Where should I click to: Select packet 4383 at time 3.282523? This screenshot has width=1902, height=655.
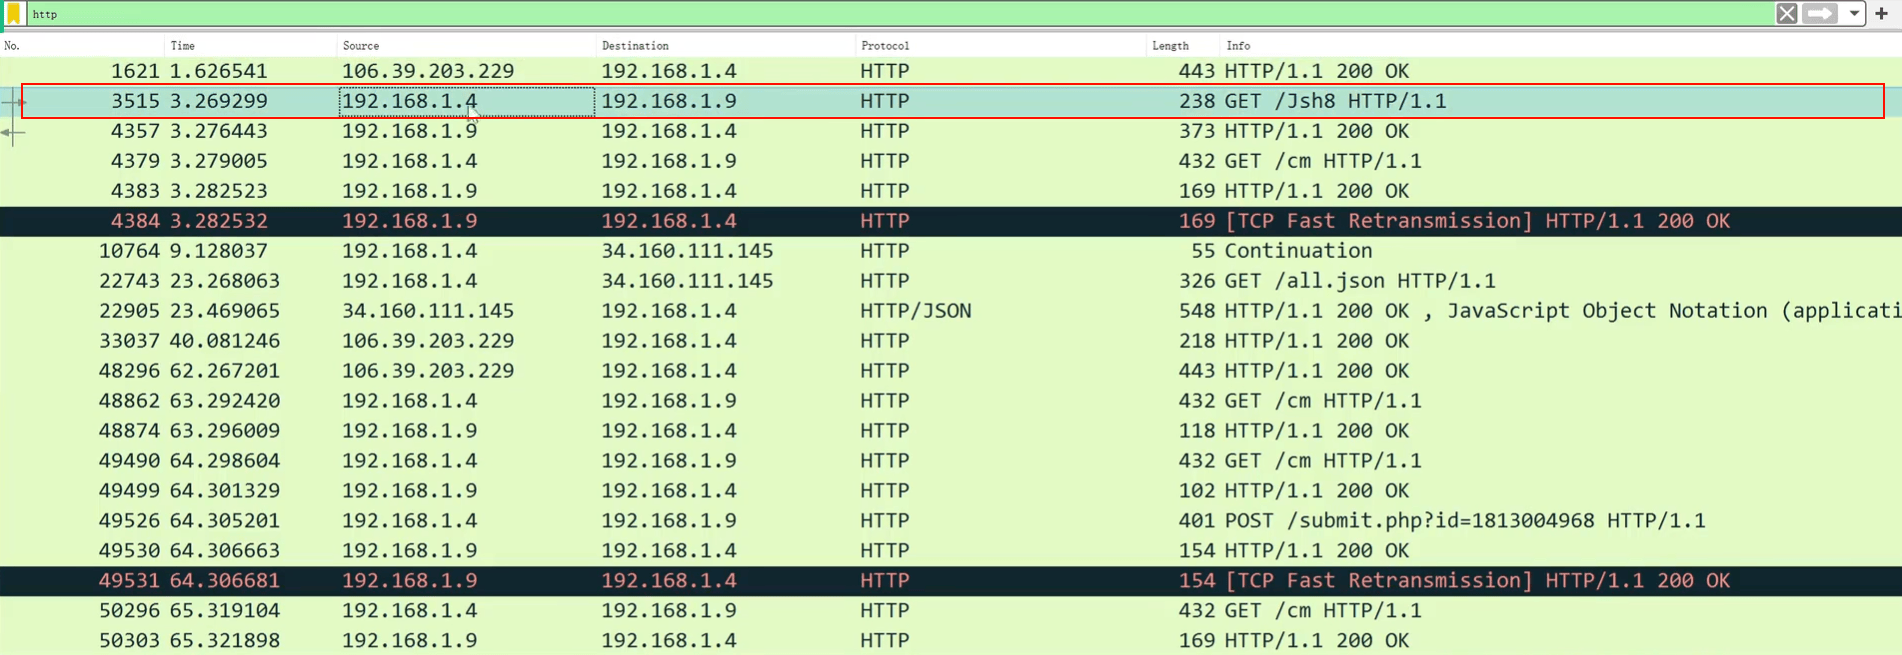(x=951, y=191)
